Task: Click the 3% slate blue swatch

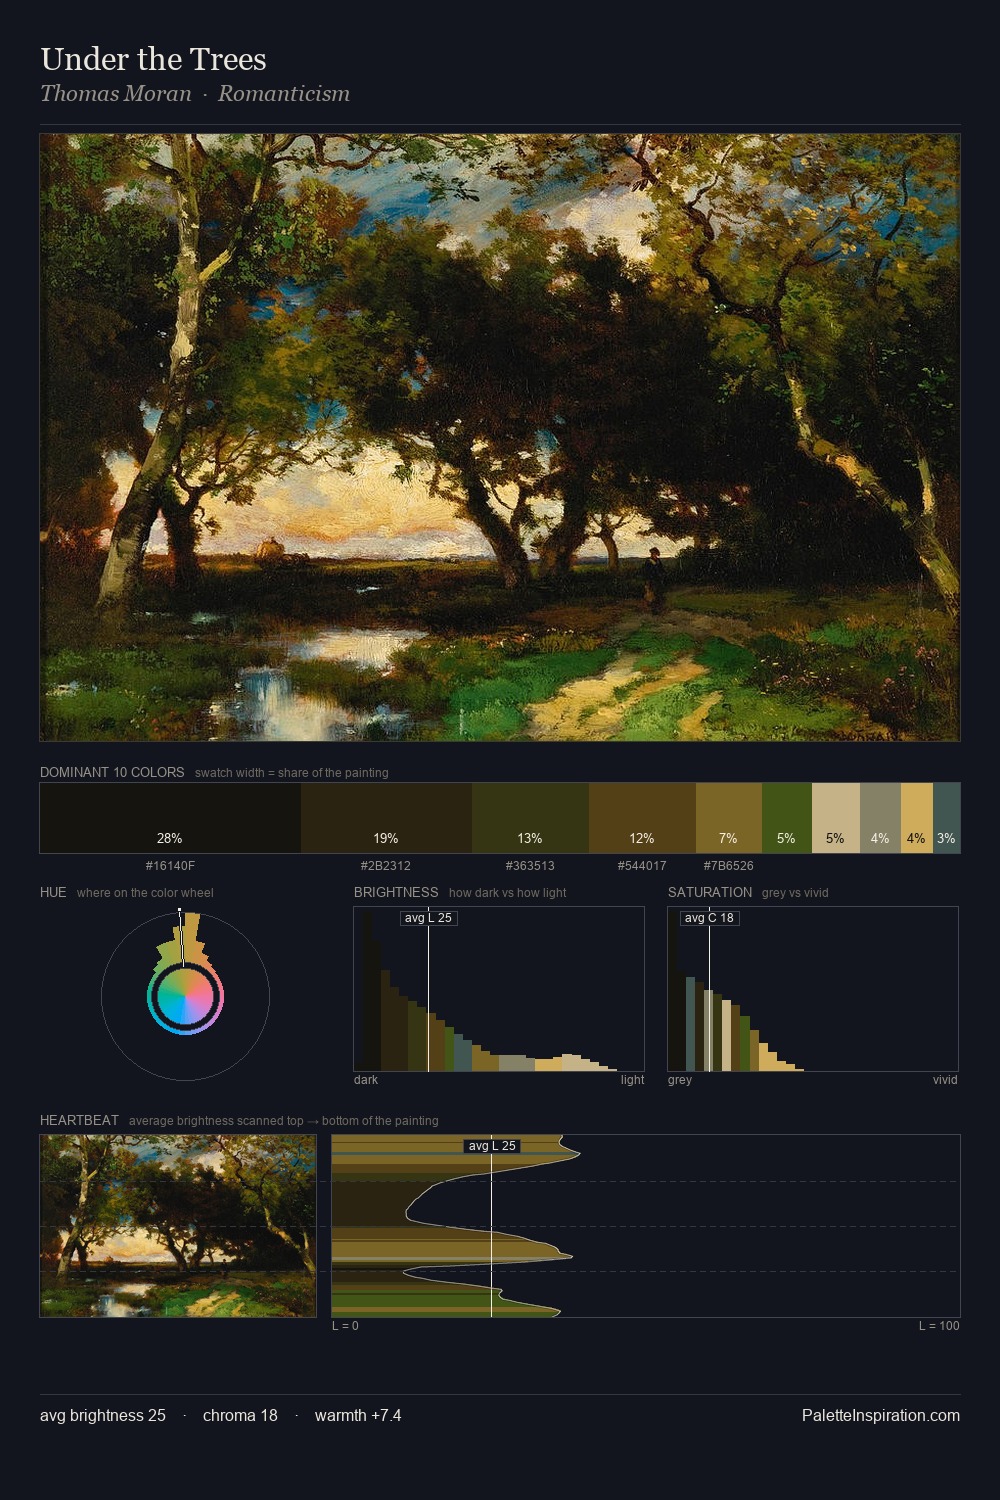Action: (946, 818)
